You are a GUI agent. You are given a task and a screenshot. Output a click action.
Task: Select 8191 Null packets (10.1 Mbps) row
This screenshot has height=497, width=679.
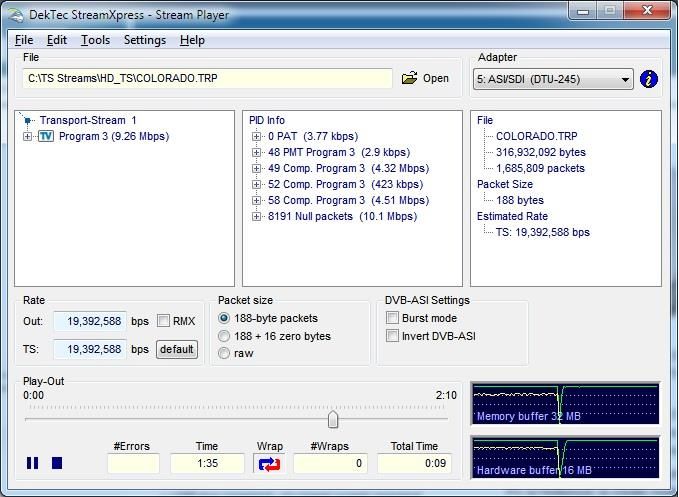[x=343, y=216]
